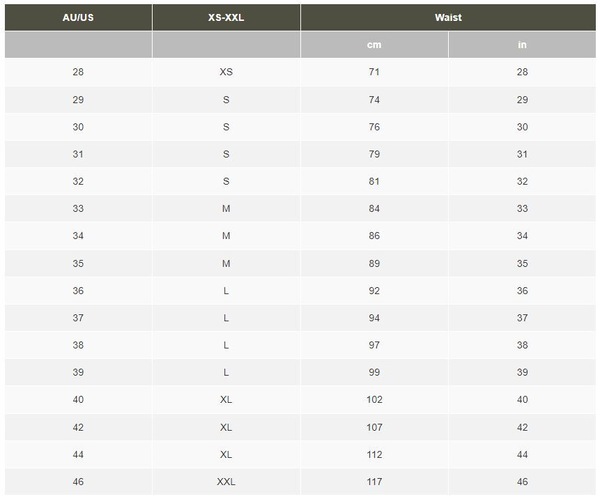Click the AU/US column header
This screenshot has height=499, width=600.
(78, 18)
